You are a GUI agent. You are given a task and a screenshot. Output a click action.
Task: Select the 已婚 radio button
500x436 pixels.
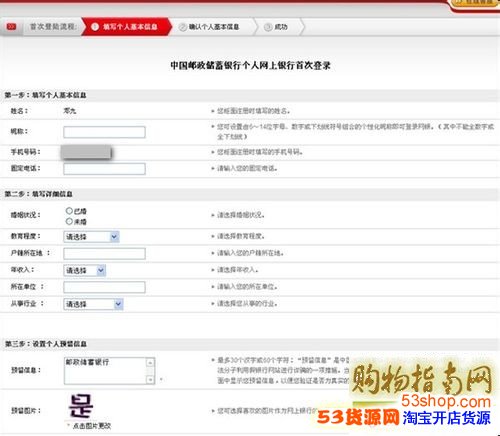coord(69,211)
